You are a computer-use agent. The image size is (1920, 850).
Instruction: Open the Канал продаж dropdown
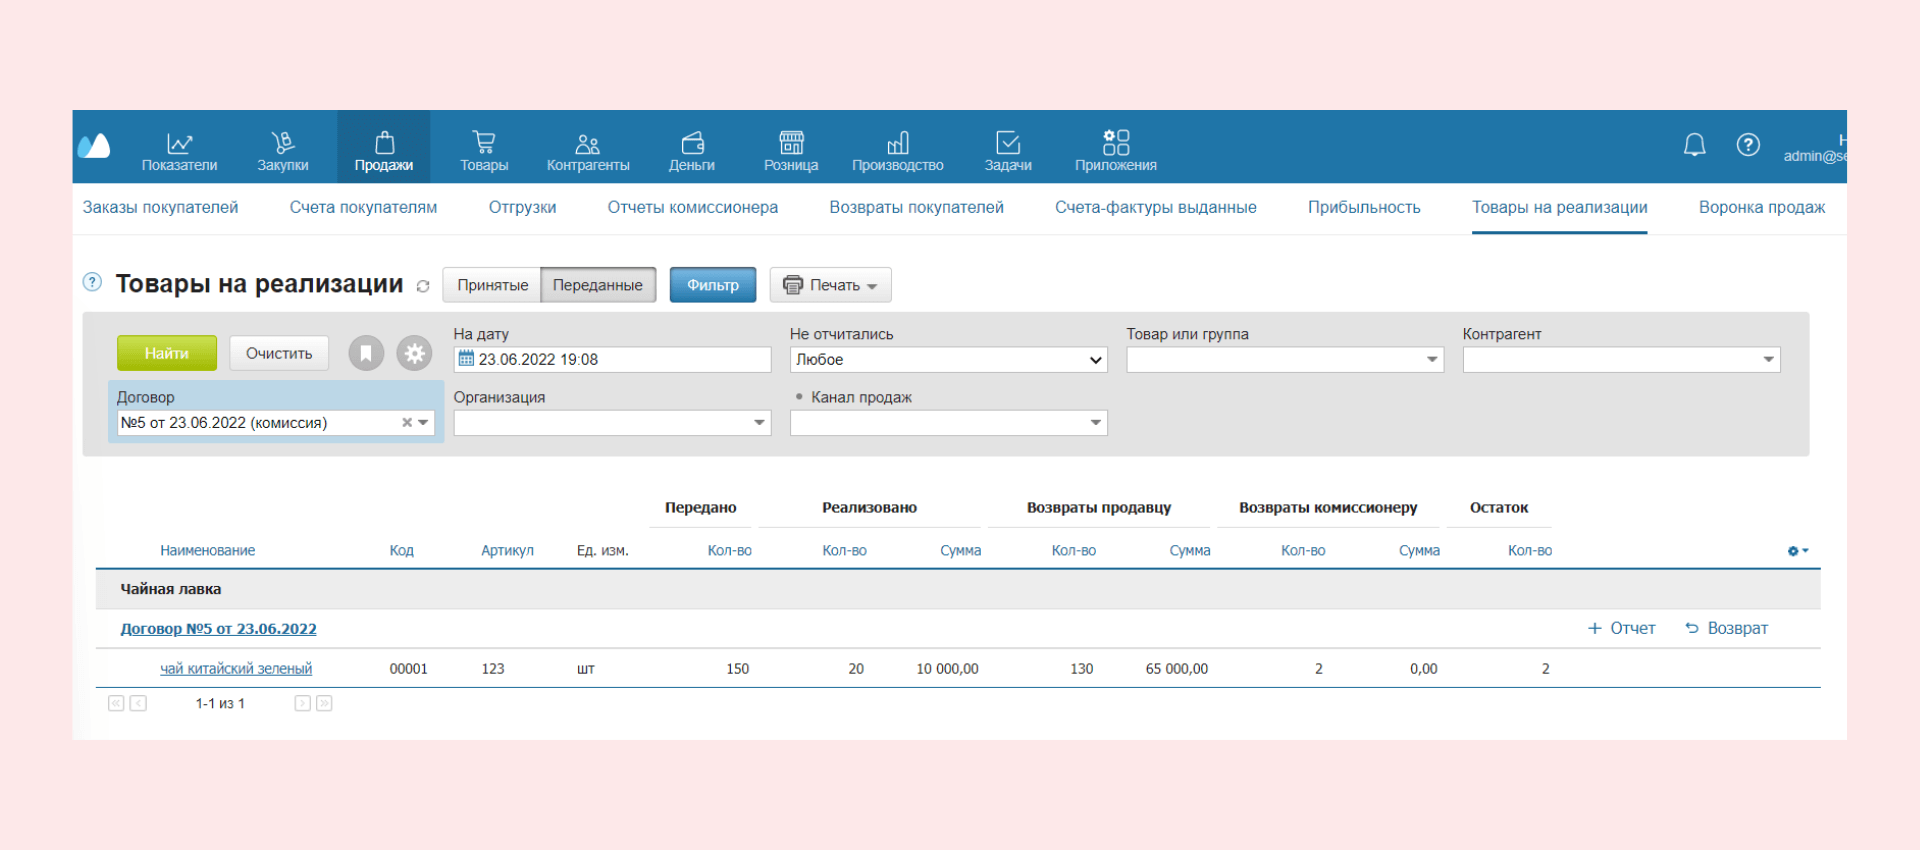(948, 423)
